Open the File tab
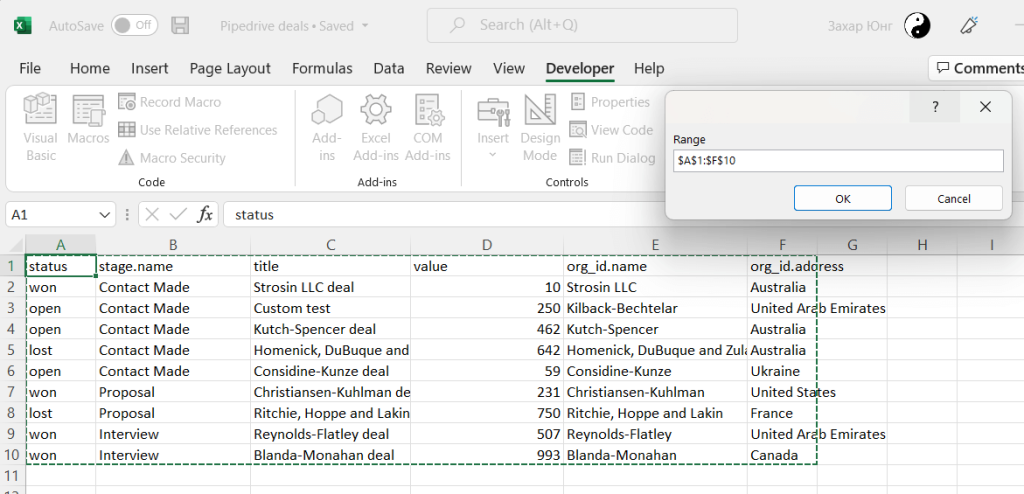This screenshot has height=494, width=1024. (x=30, y=69)
